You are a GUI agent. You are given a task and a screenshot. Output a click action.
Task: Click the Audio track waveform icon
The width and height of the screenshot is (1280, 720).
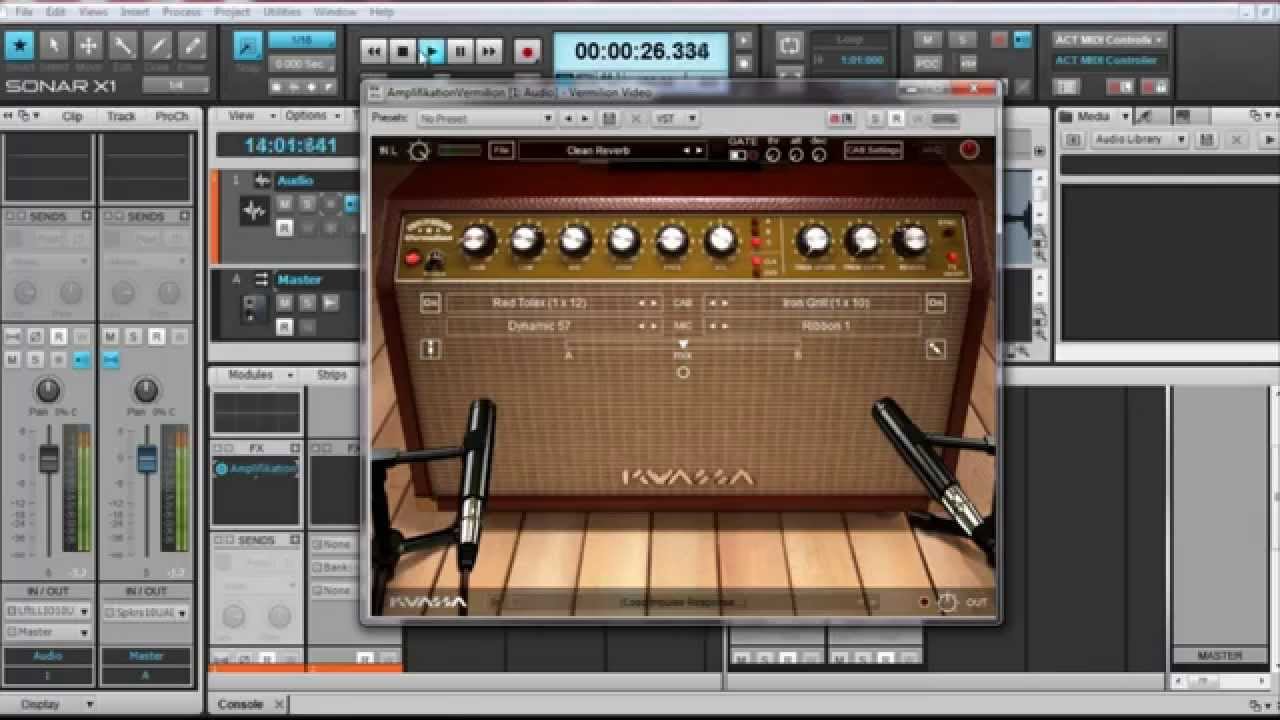coord(254,211)
